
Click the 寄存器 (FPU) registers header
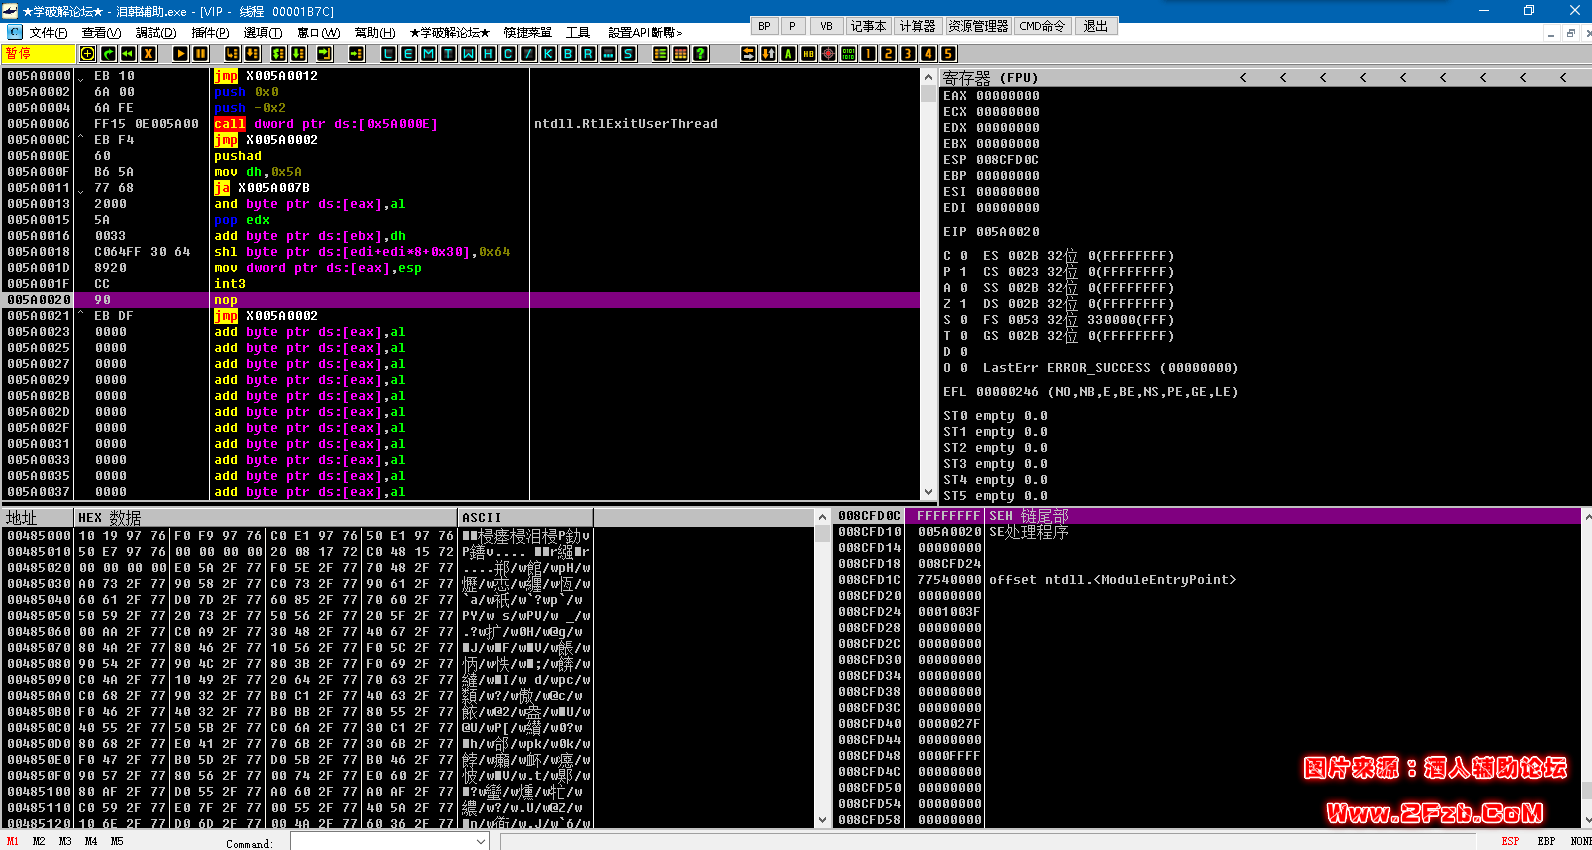[x=991, y=77]
